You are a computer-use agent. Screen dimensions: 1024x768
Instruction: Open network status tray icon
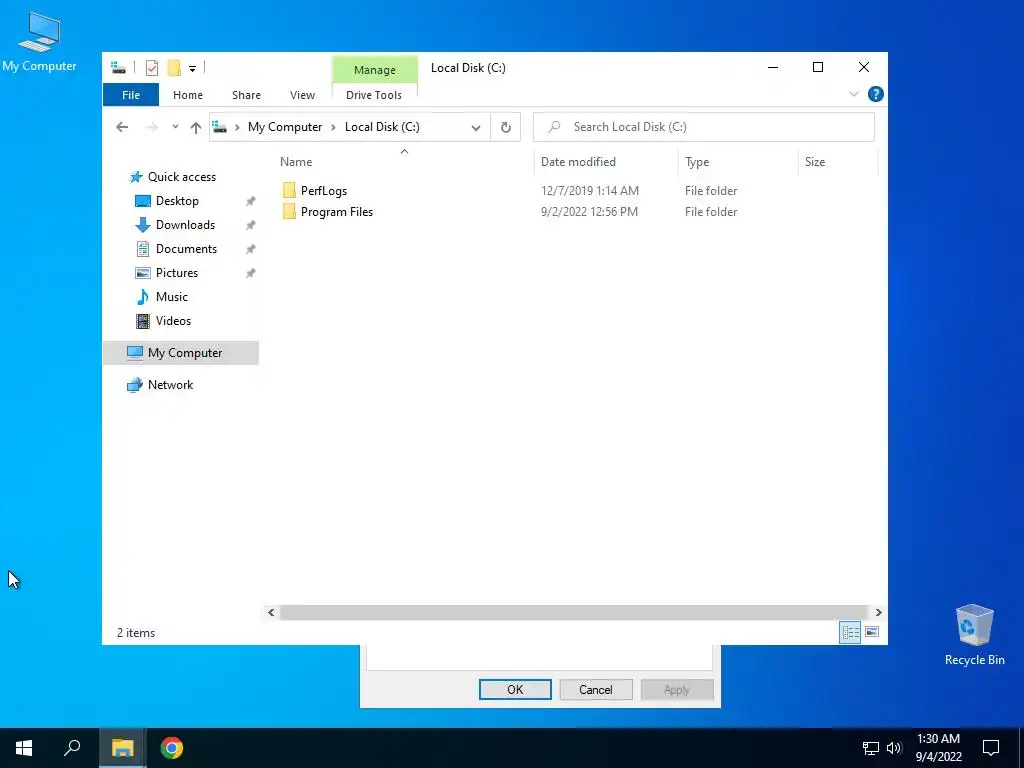871,748
